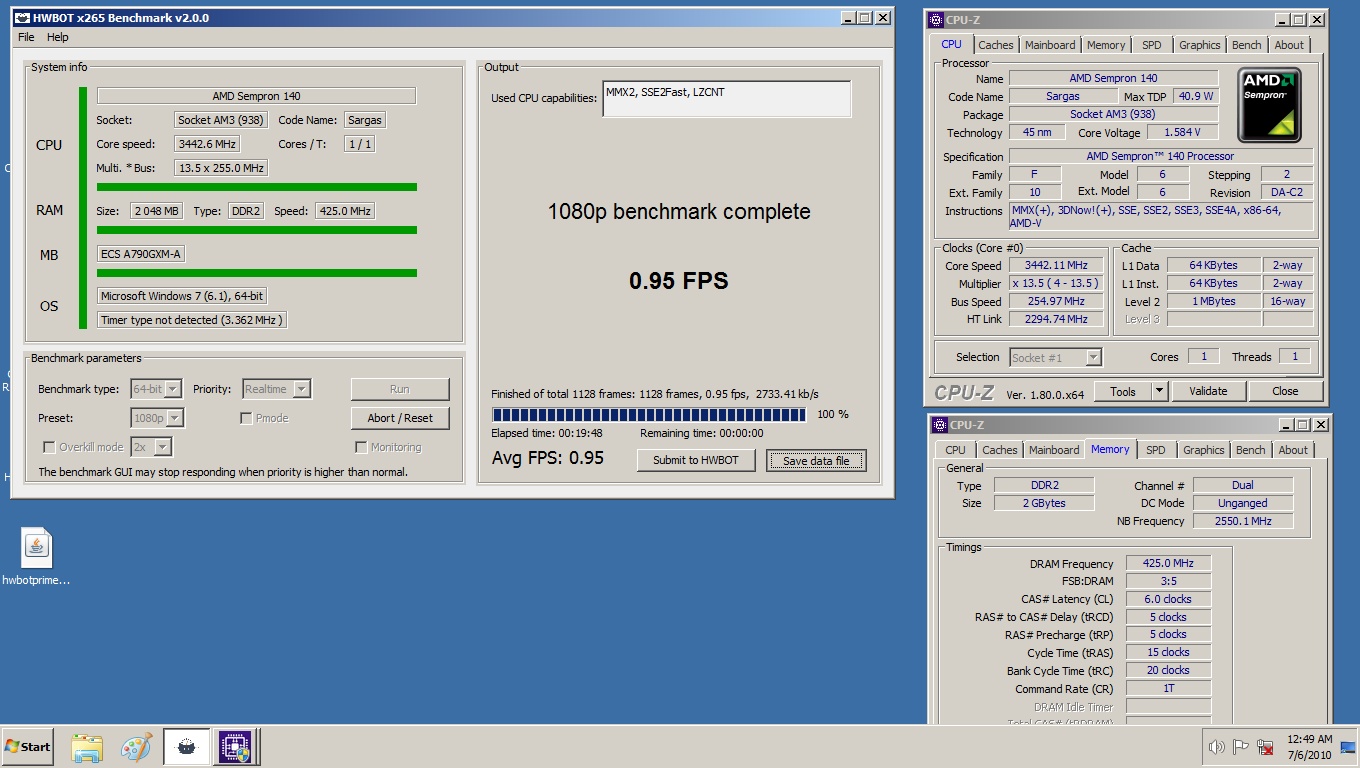The width and height of the screenshot is (1360, 768).
Task: Switch to Caches tab in upper CPU-Z
Action: click(x=995, y=45)
